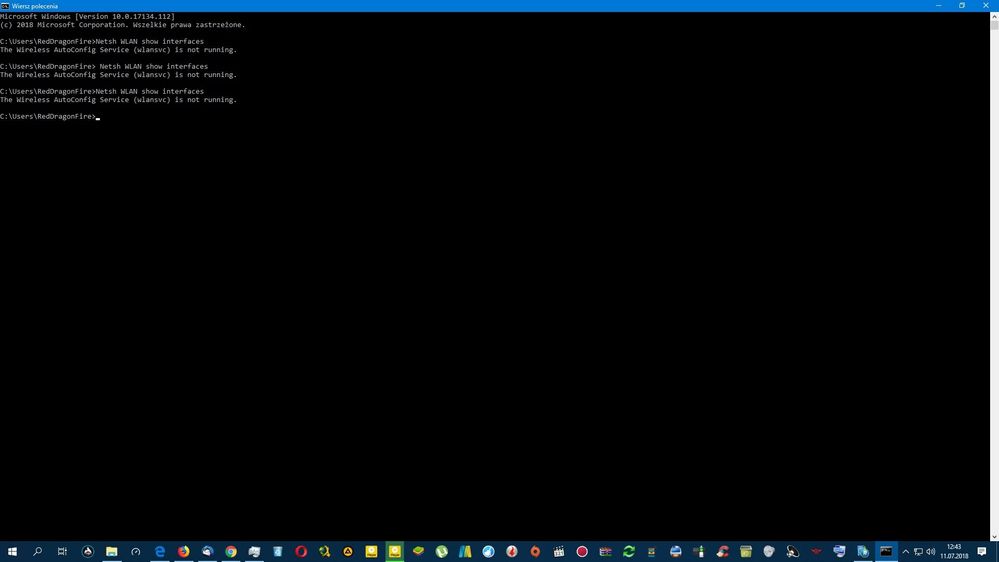Click the Microsoft Windows version line
The height and width of the screenshot is (562, 999).
[x=87, y=17]
